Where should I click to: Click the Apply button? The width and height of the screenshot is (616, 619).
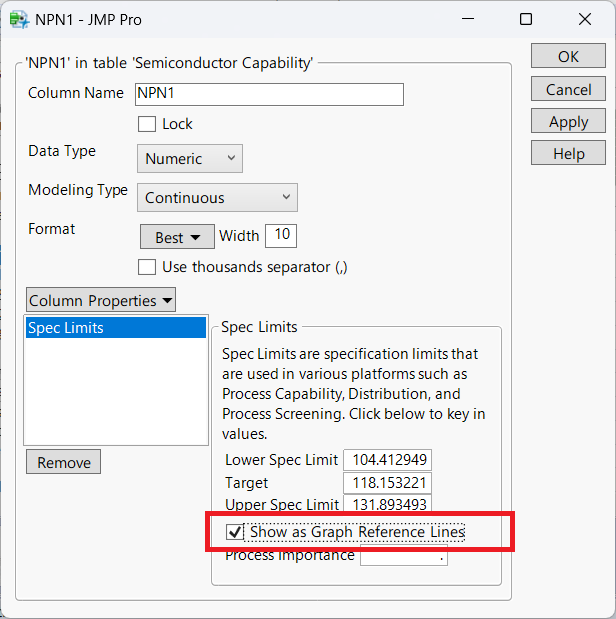pos(568,121)
